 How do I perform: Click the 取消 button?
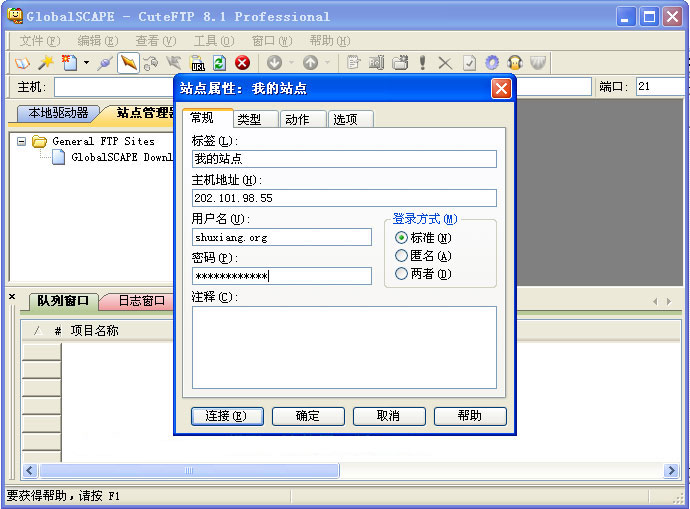click(x=389, y=416)
